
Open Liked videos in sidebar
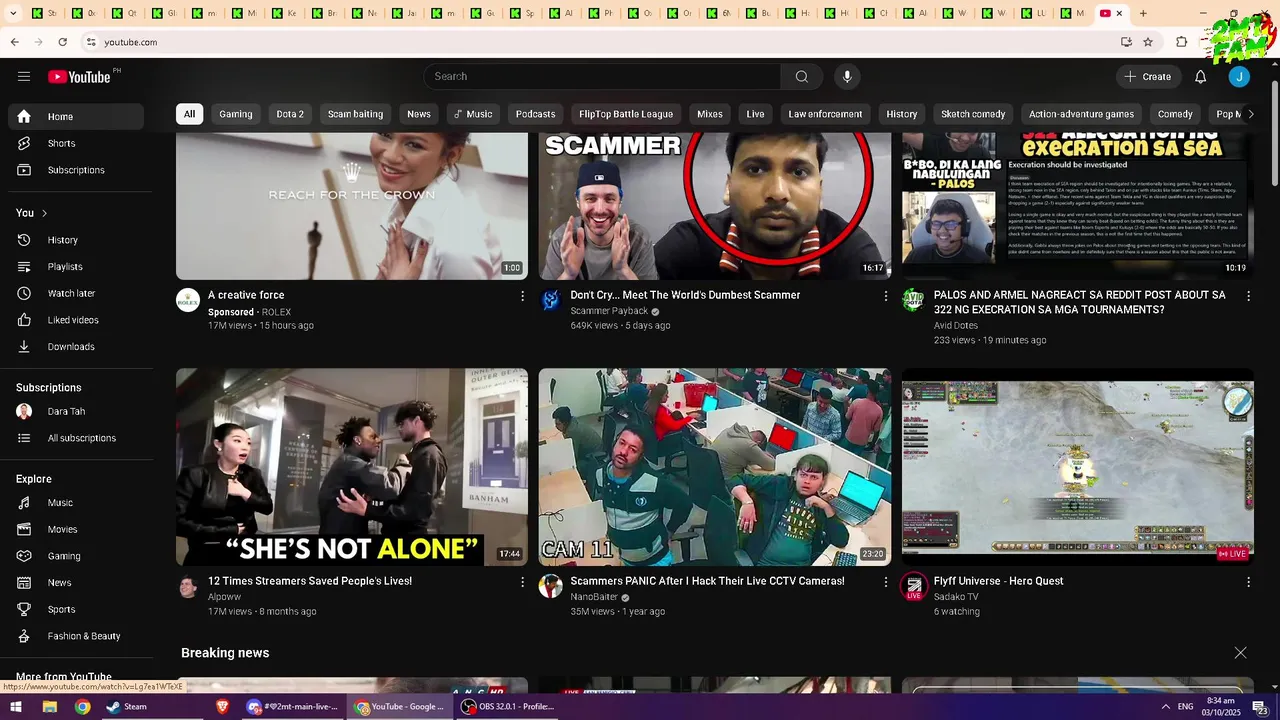pyautogui.click(x=76, y=320)
